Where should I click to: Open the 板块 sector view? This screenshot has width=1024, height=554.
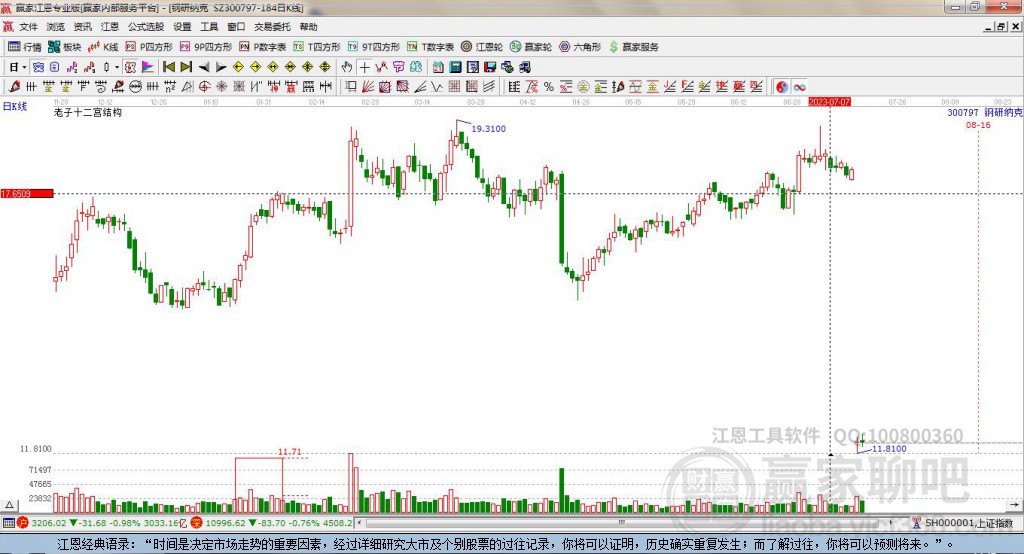[x=64, y=46]
